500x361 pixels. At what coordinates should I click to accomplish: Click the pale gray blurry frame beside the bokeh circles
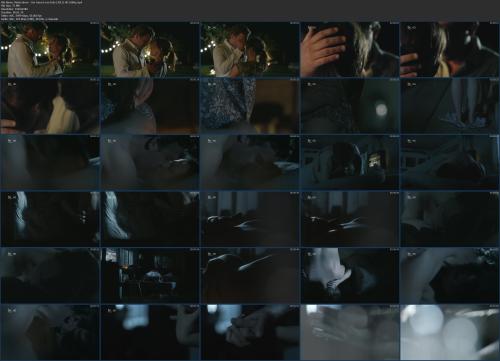[350, 332]
